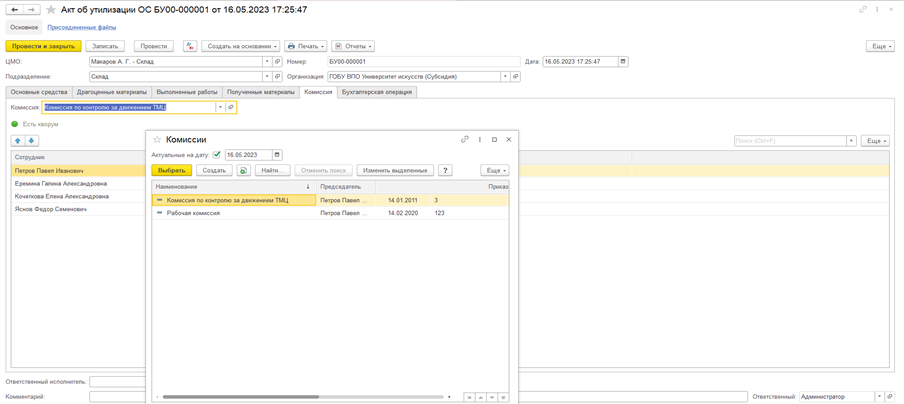904x404 pixels.
Task: Open the Комиссии window's vertical dots menu
Action: click(x=480, y=139)
